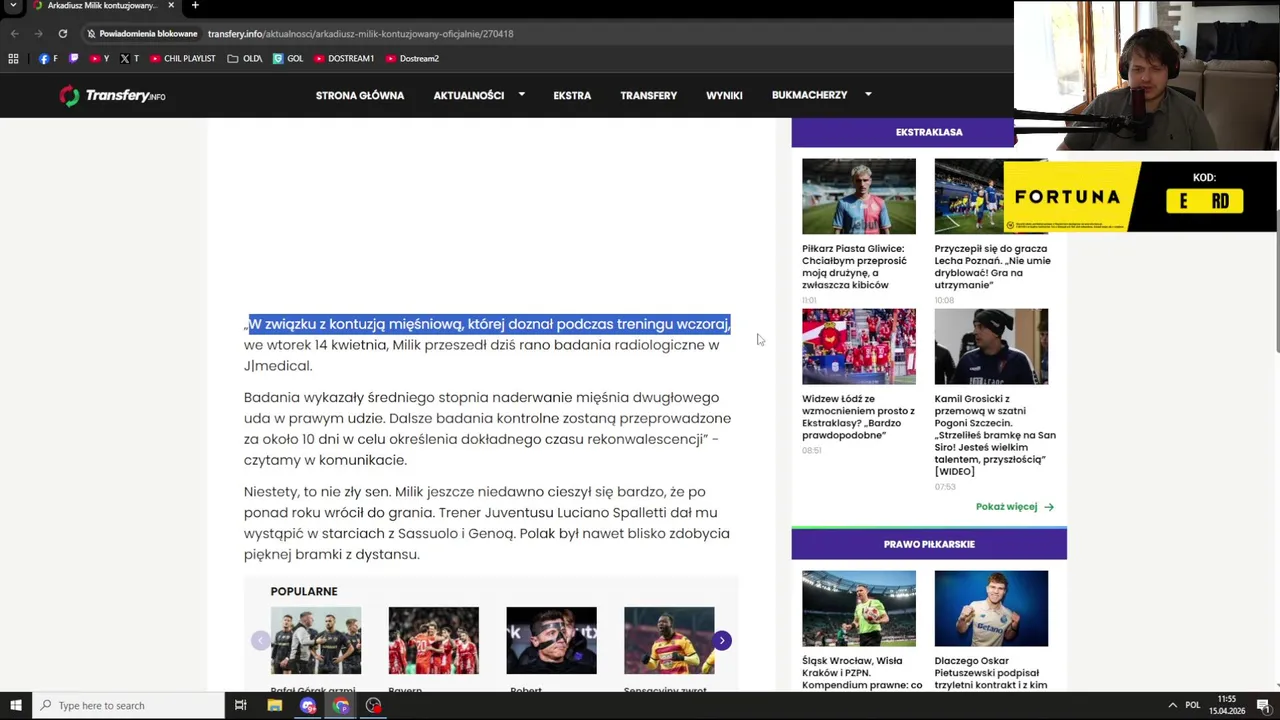Image resolution: width=1280 pixels, height=720 pixels.
Task: Open the GOL bookmark
Action: point(288,59)
